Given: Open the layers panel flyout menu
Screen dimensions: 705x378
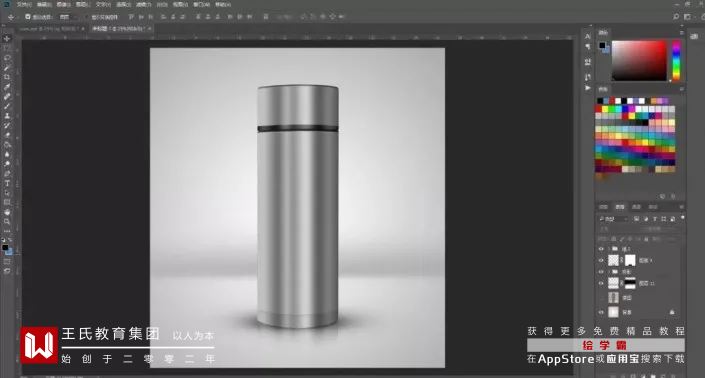Looking at the screenshot, I should click(682, 207).
